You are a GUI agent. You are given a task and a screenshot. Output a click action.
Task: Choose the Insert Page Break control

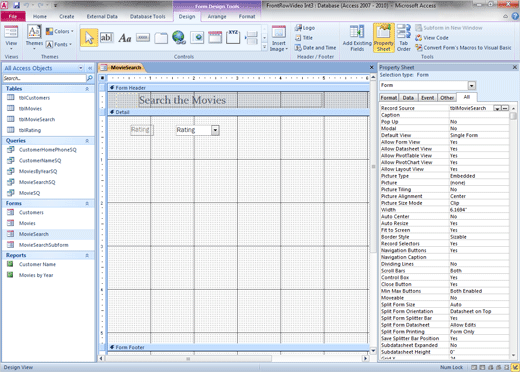(x=251, y=38)
